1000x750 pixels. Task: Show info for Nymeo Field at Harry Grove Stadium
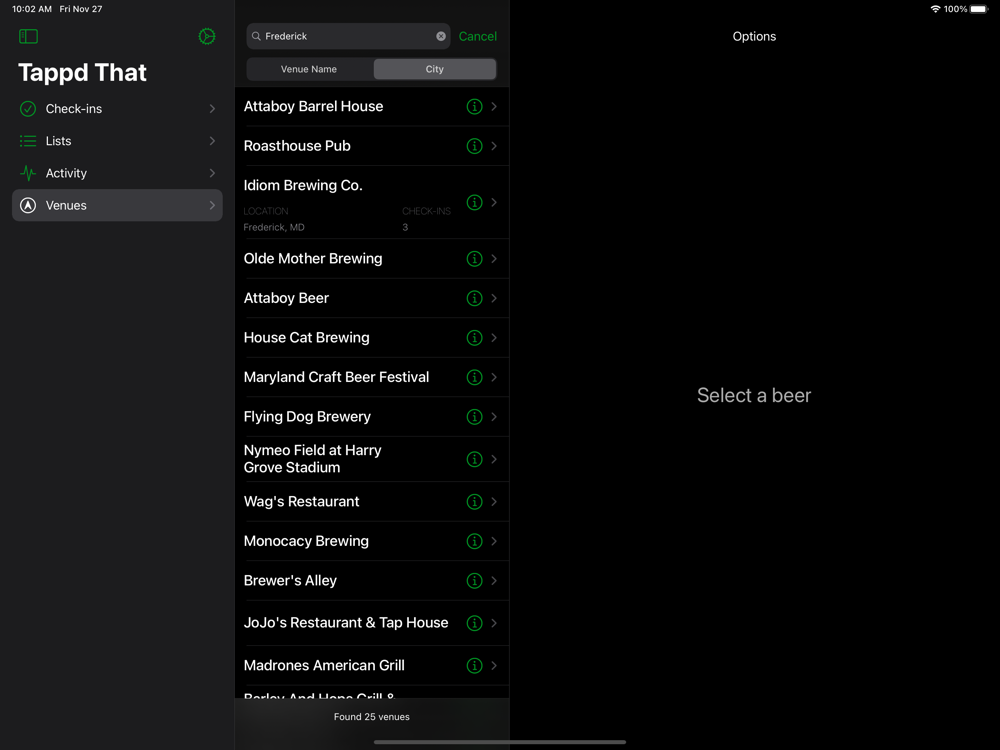tap(474, 459)
